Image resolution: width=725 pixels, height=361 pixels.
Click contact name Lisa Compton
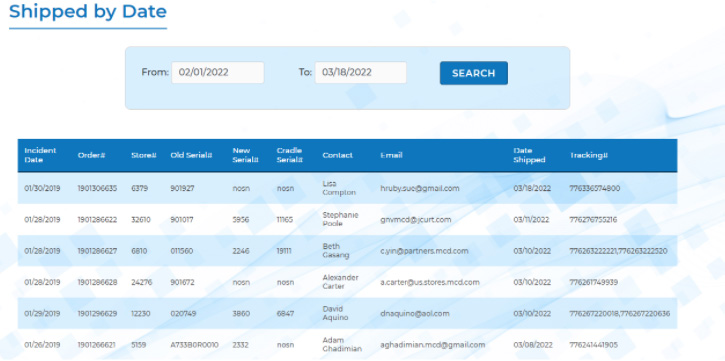click(x=339, y=188)
